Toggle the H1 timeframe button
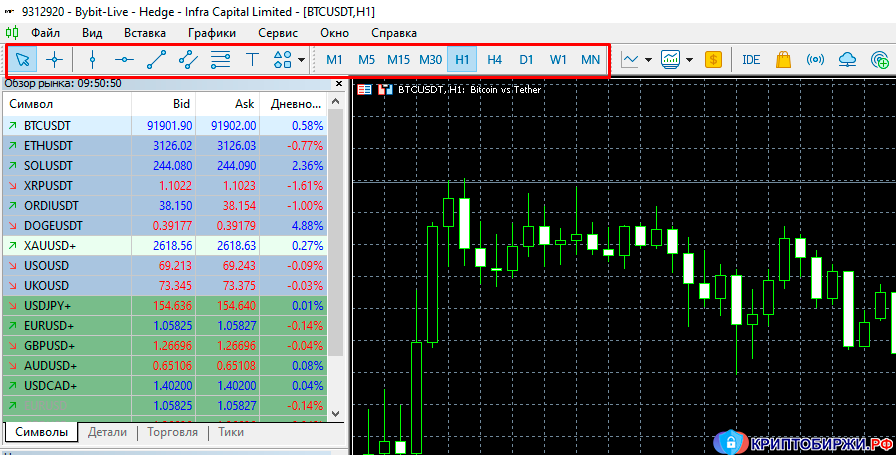Image resolution: width=896 pixels, height=455 pixels. [462, 59]
